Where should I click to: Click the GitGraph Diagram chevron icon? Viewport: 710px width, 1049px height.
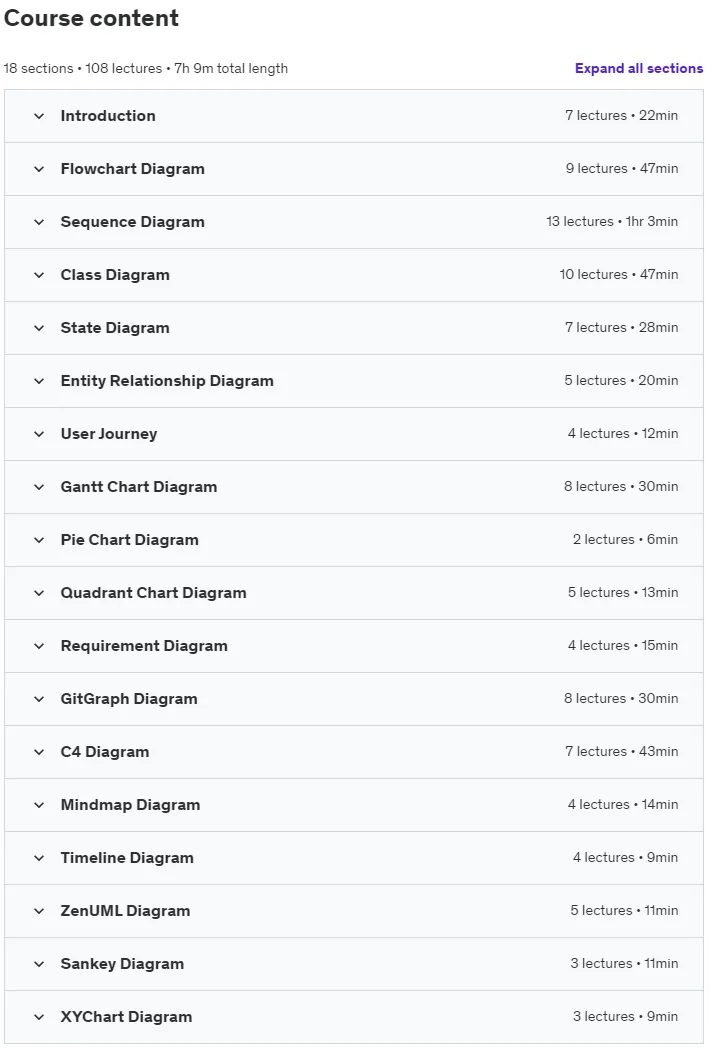(39, 699)
